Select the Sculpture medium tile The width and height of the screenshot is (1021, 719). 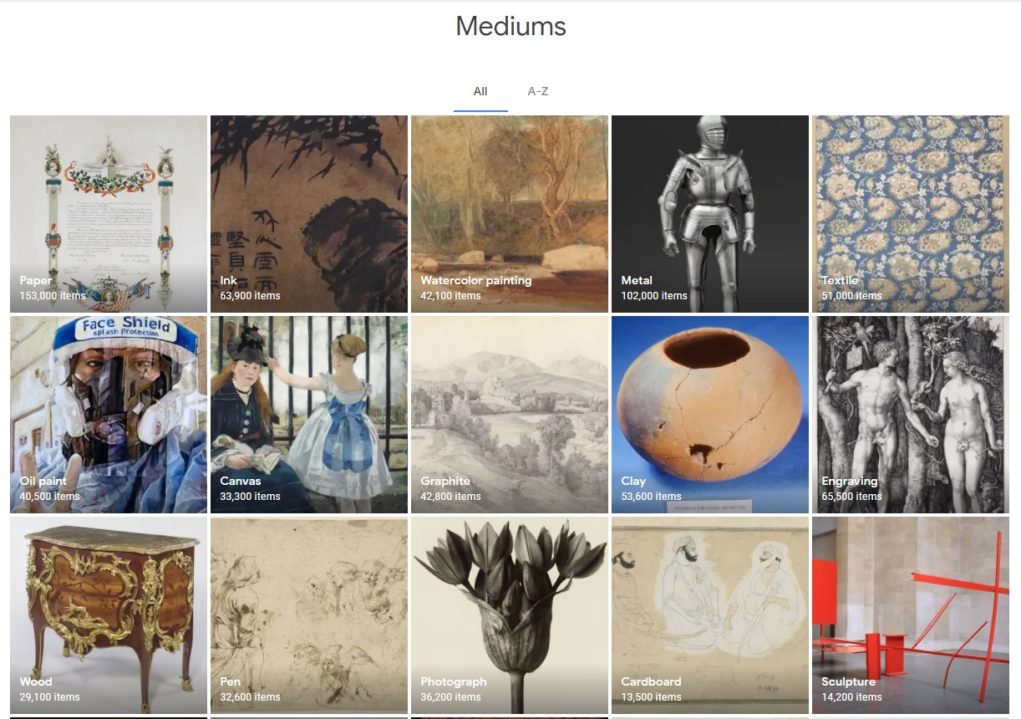coord(910,615)
